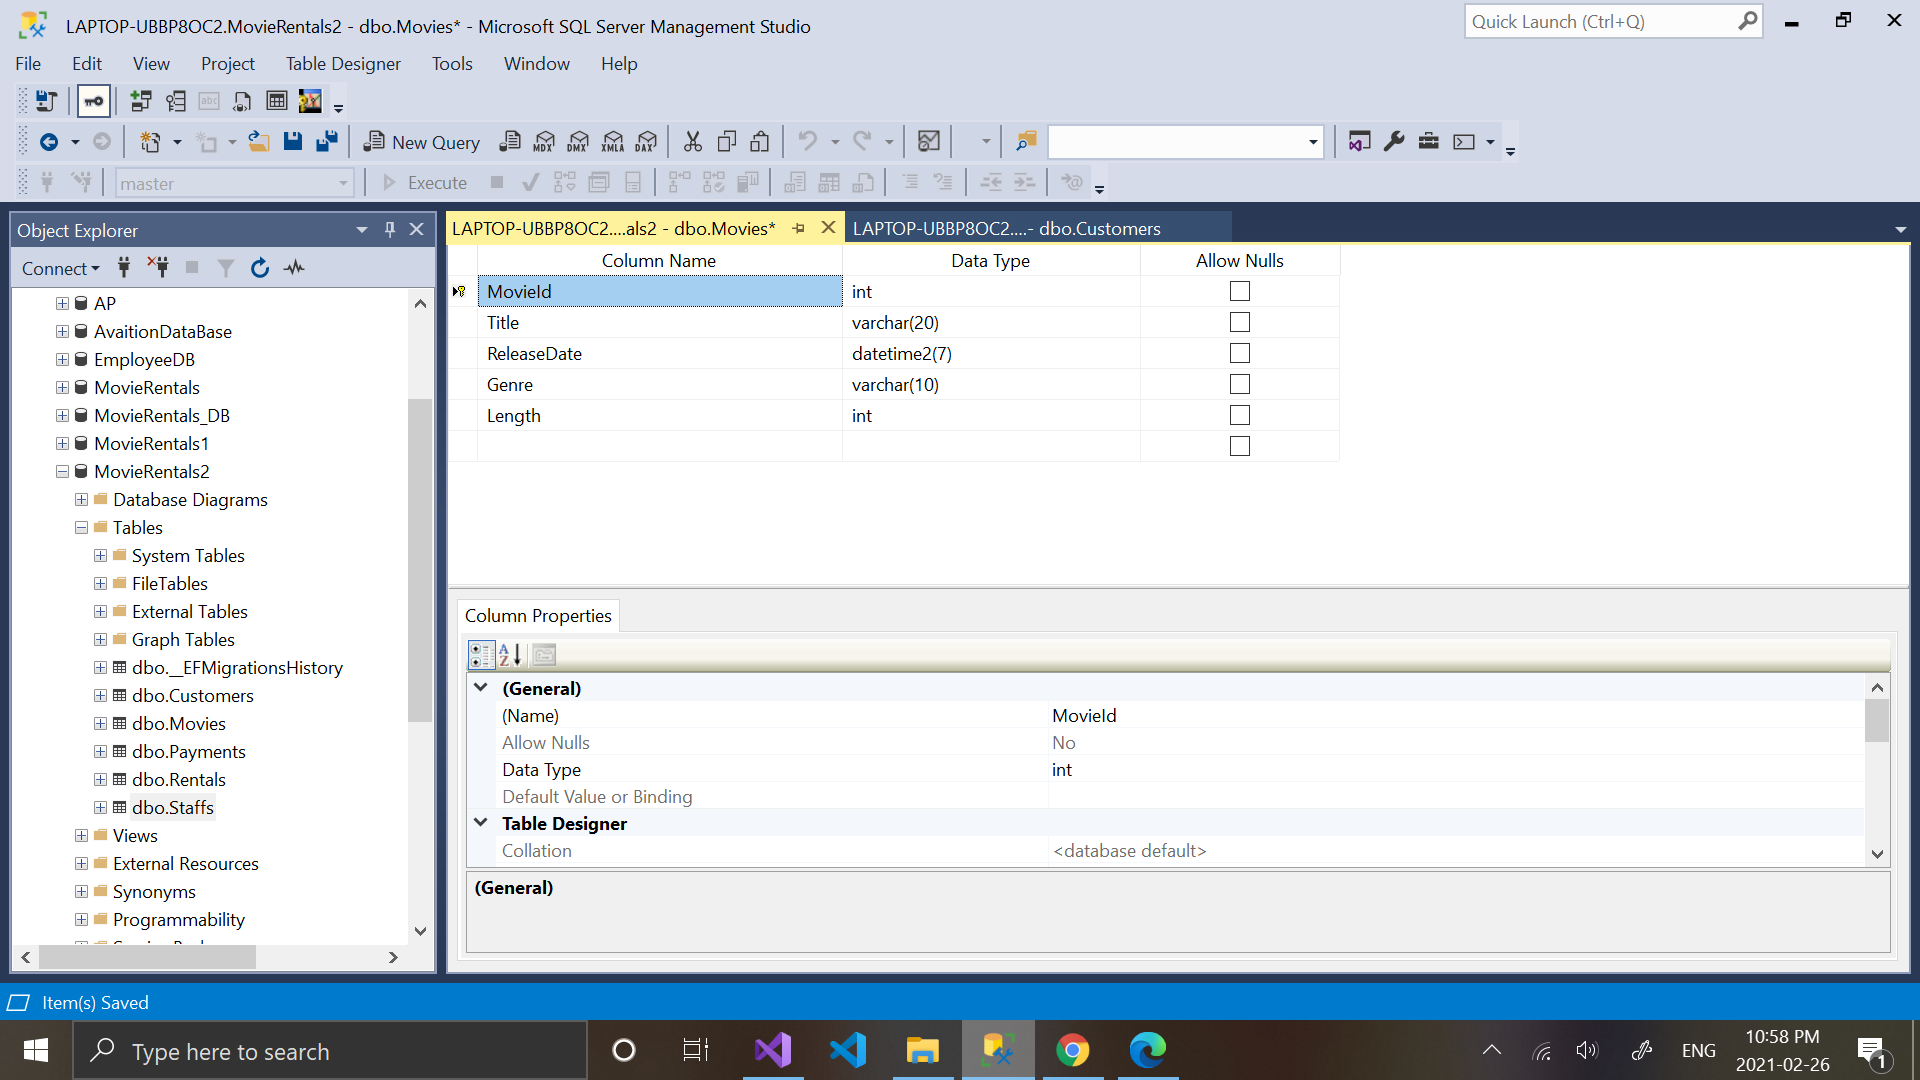Viewport: 1920px width, 1080px height.
Task: Click the Copy icon in the toolbar
Action: [727, 142]
